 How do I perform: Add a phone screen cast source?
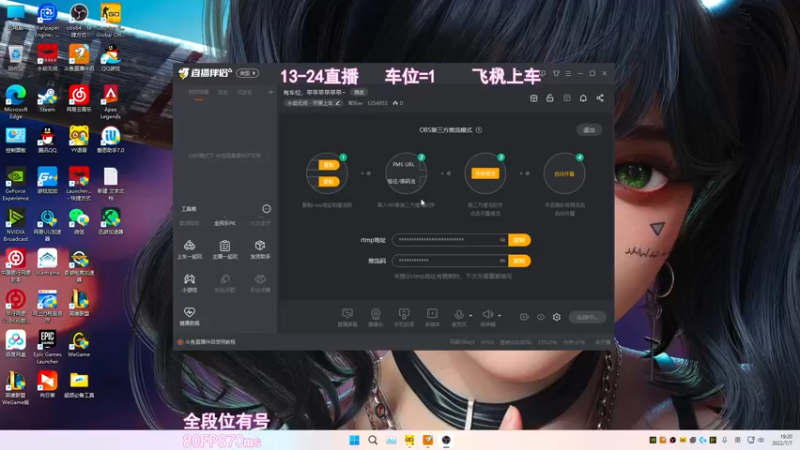[404, 317]
